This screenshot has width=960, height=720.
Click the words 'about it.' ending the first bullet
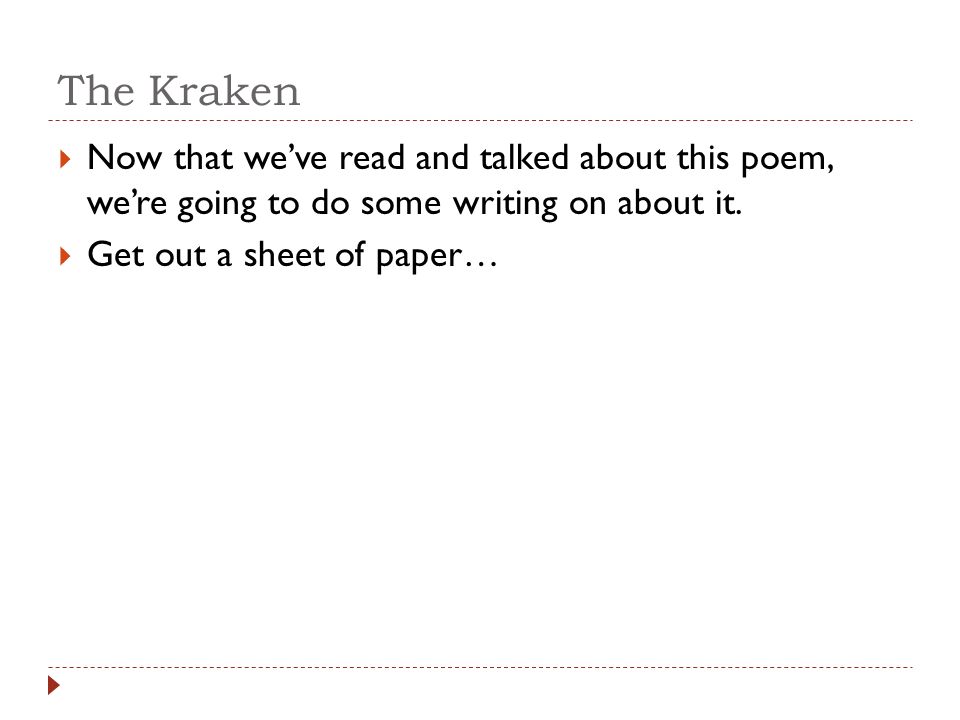[x=680, y=203]
